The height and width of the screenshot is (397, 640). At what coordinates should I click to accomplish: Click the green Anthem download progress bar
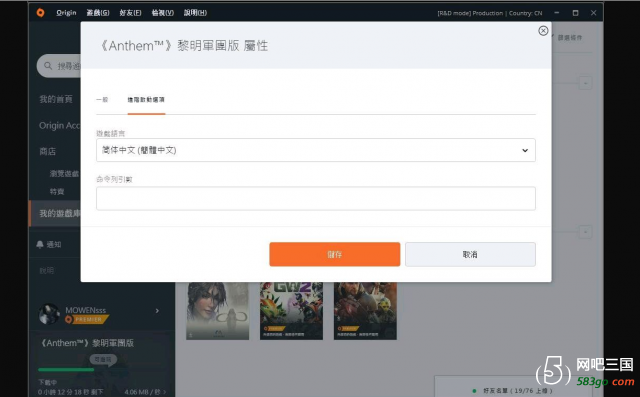pos(66,370)
